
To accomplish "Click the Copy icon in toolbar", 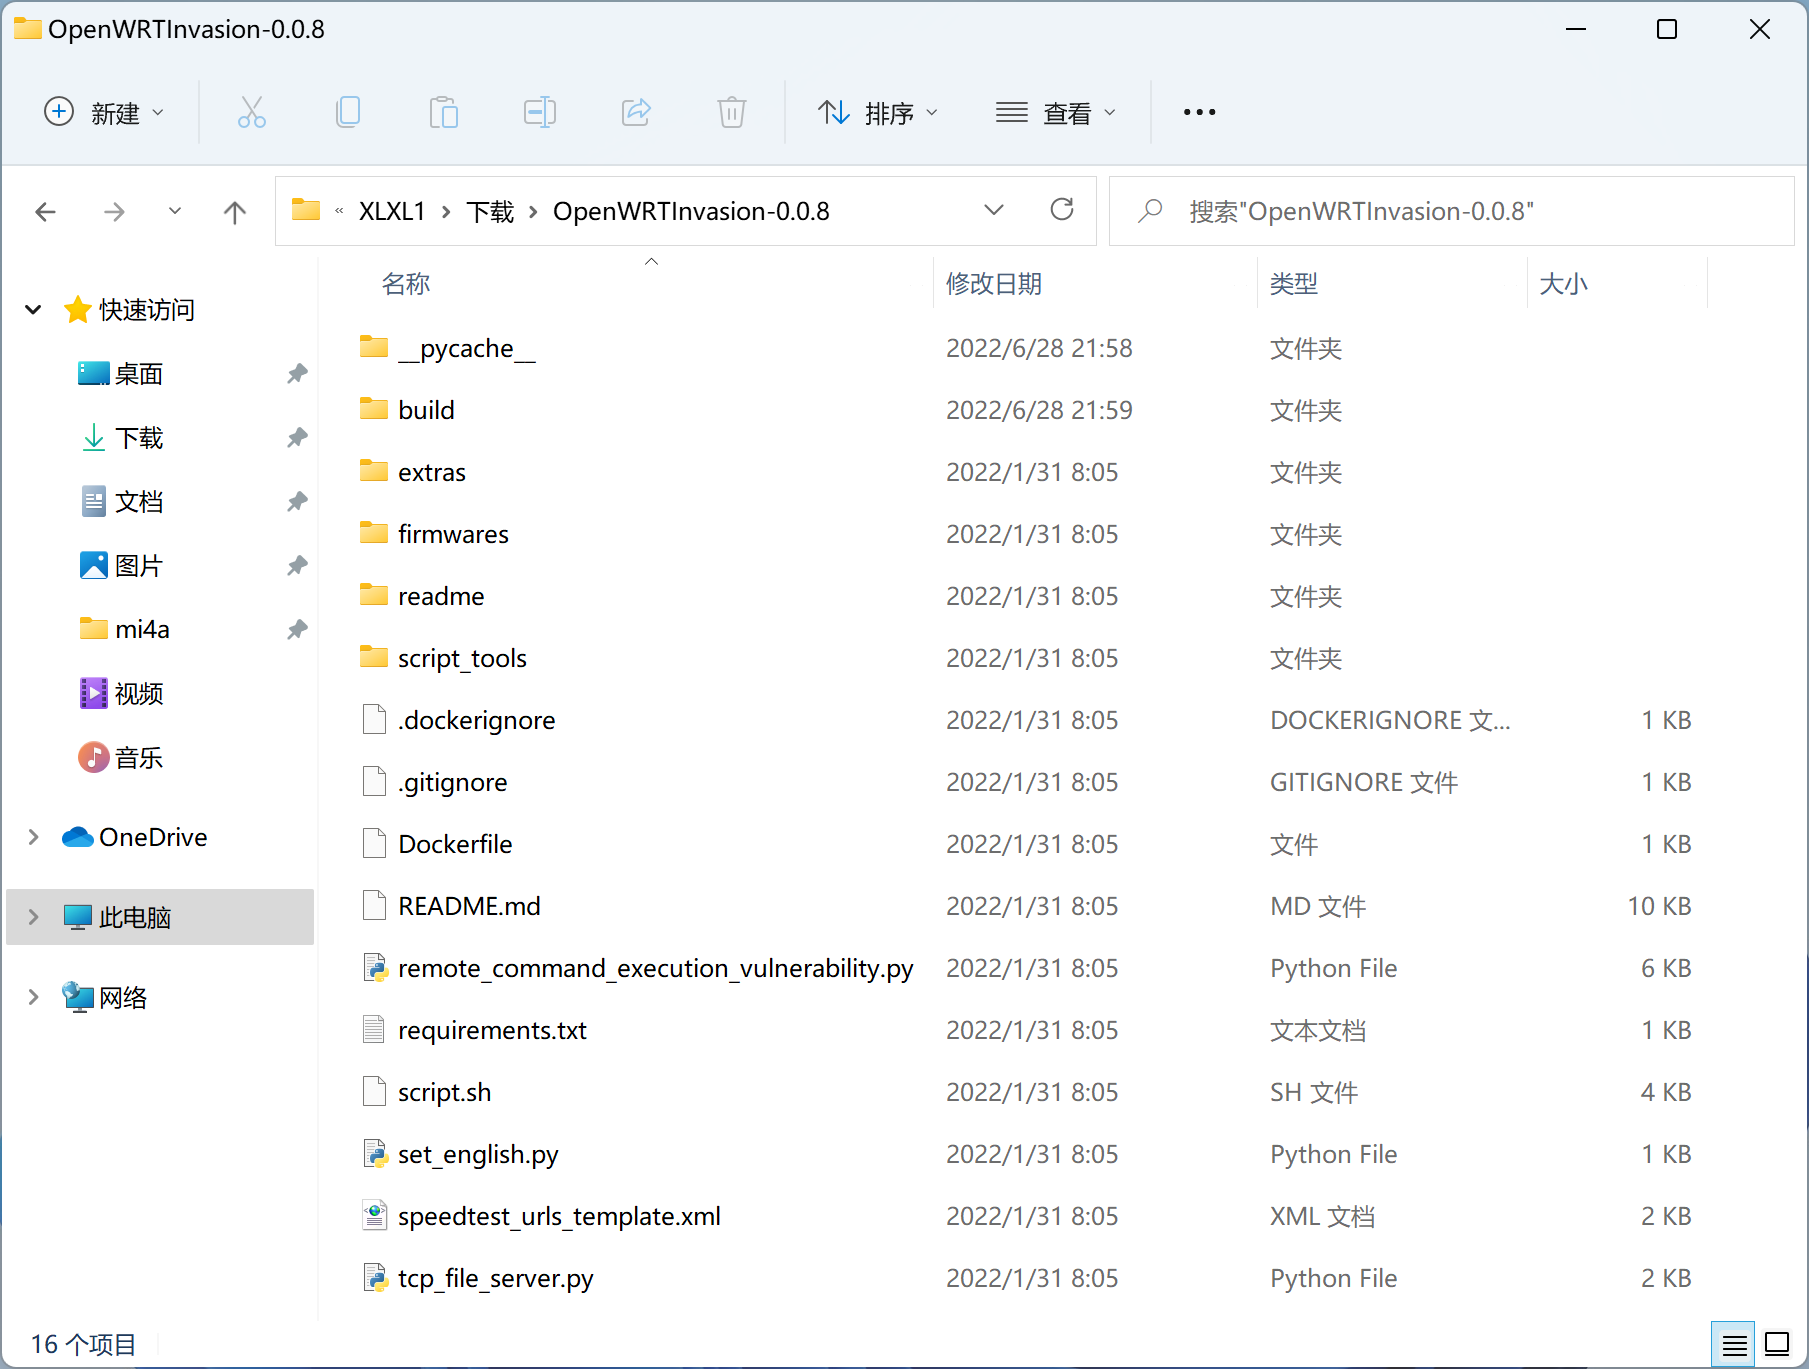I will pyautogui.click(x=347, y=112).
